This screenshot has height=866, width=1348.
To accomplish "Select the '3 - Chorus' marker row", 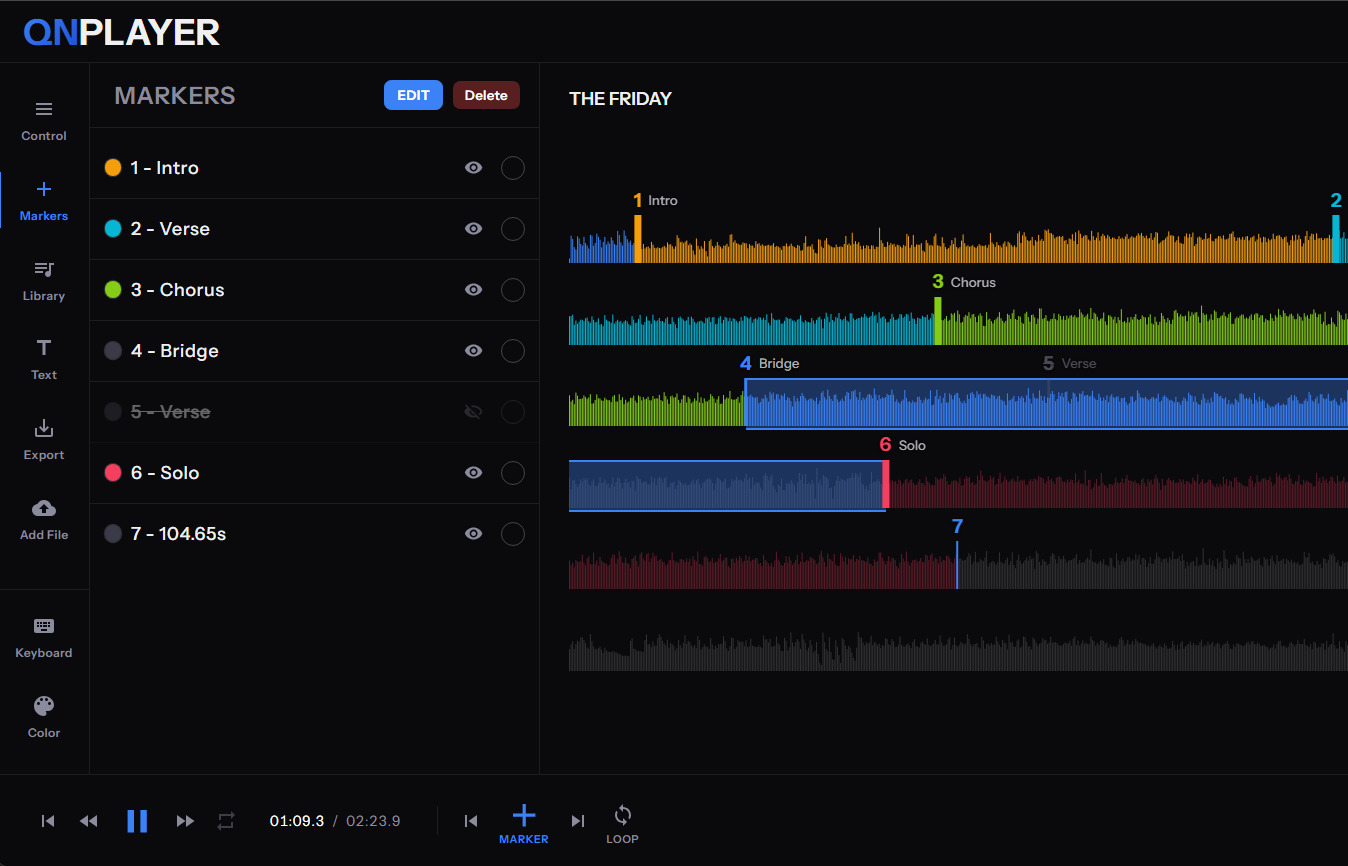I will point(314,290).
